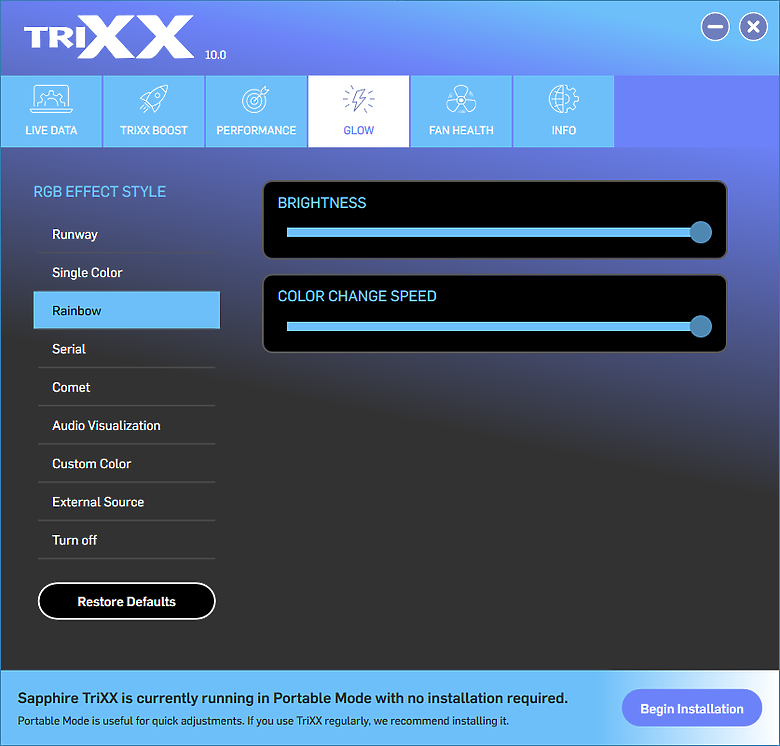Click the COLOR CHANGE SPEED label

pos(357,296)
